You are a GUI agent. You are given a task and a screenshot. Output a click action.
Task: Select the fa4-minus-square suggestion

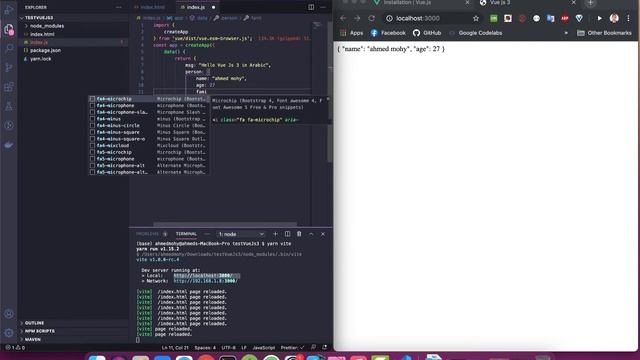149,132
